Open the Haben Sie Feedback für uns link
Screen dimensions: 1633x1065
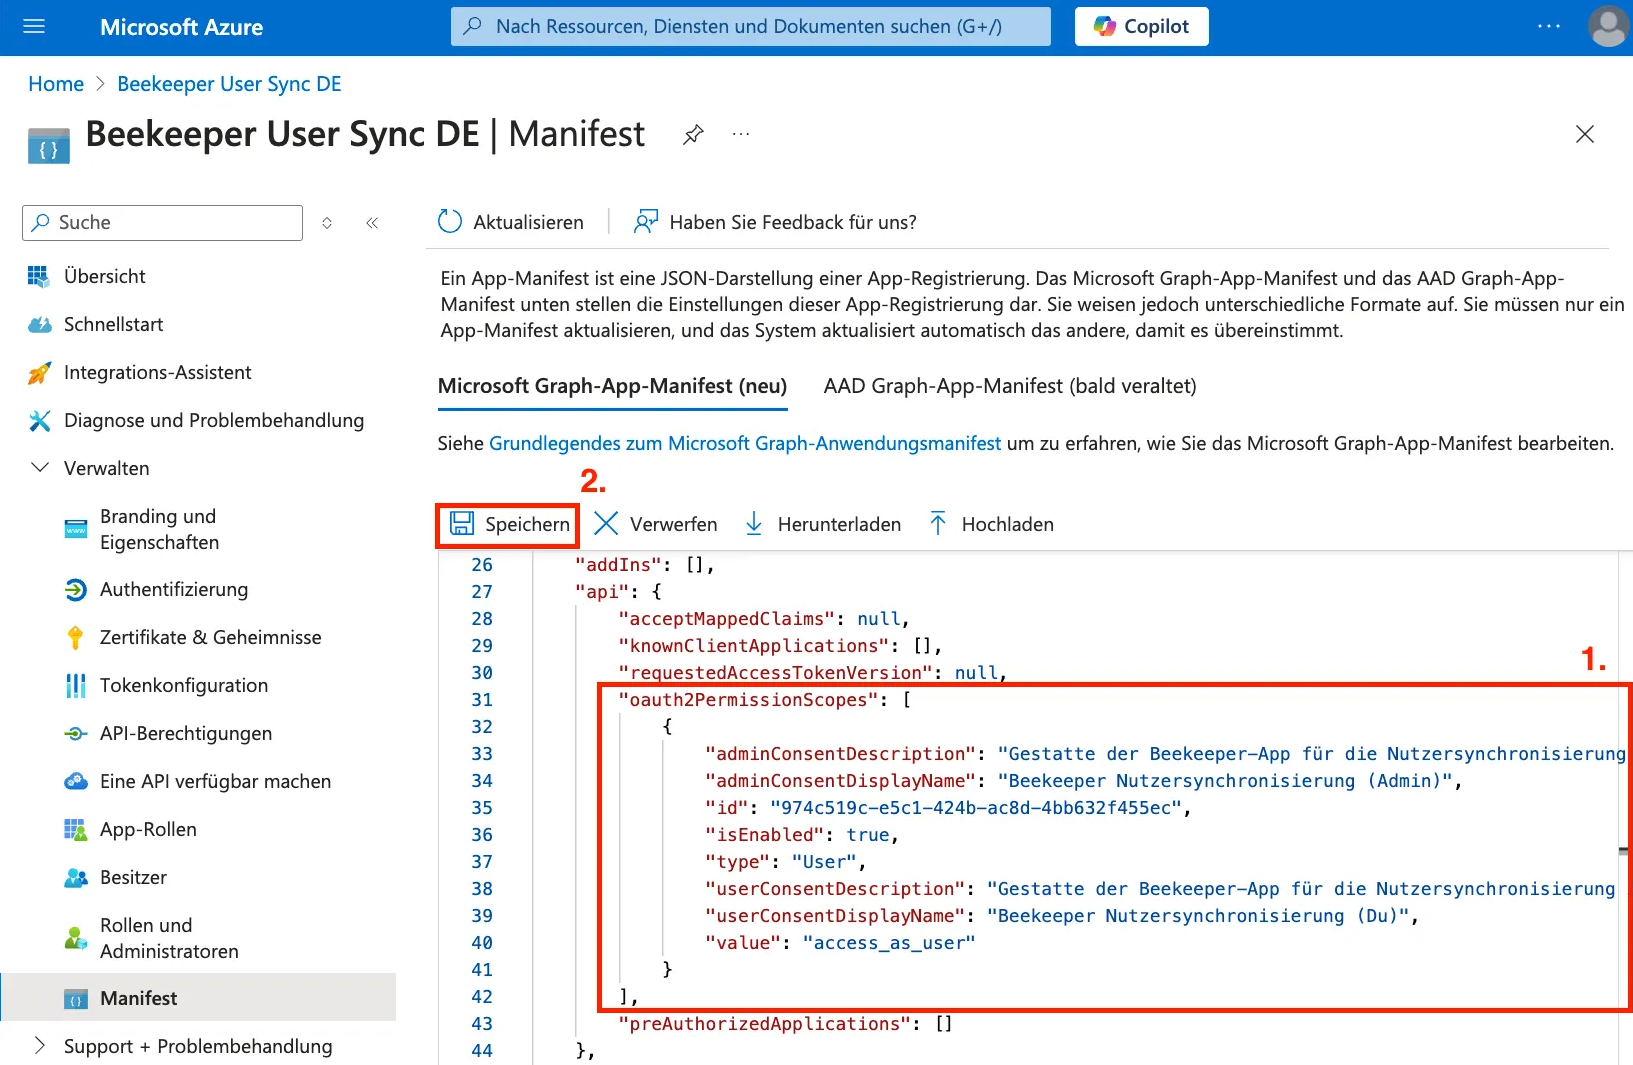point(775,222)
